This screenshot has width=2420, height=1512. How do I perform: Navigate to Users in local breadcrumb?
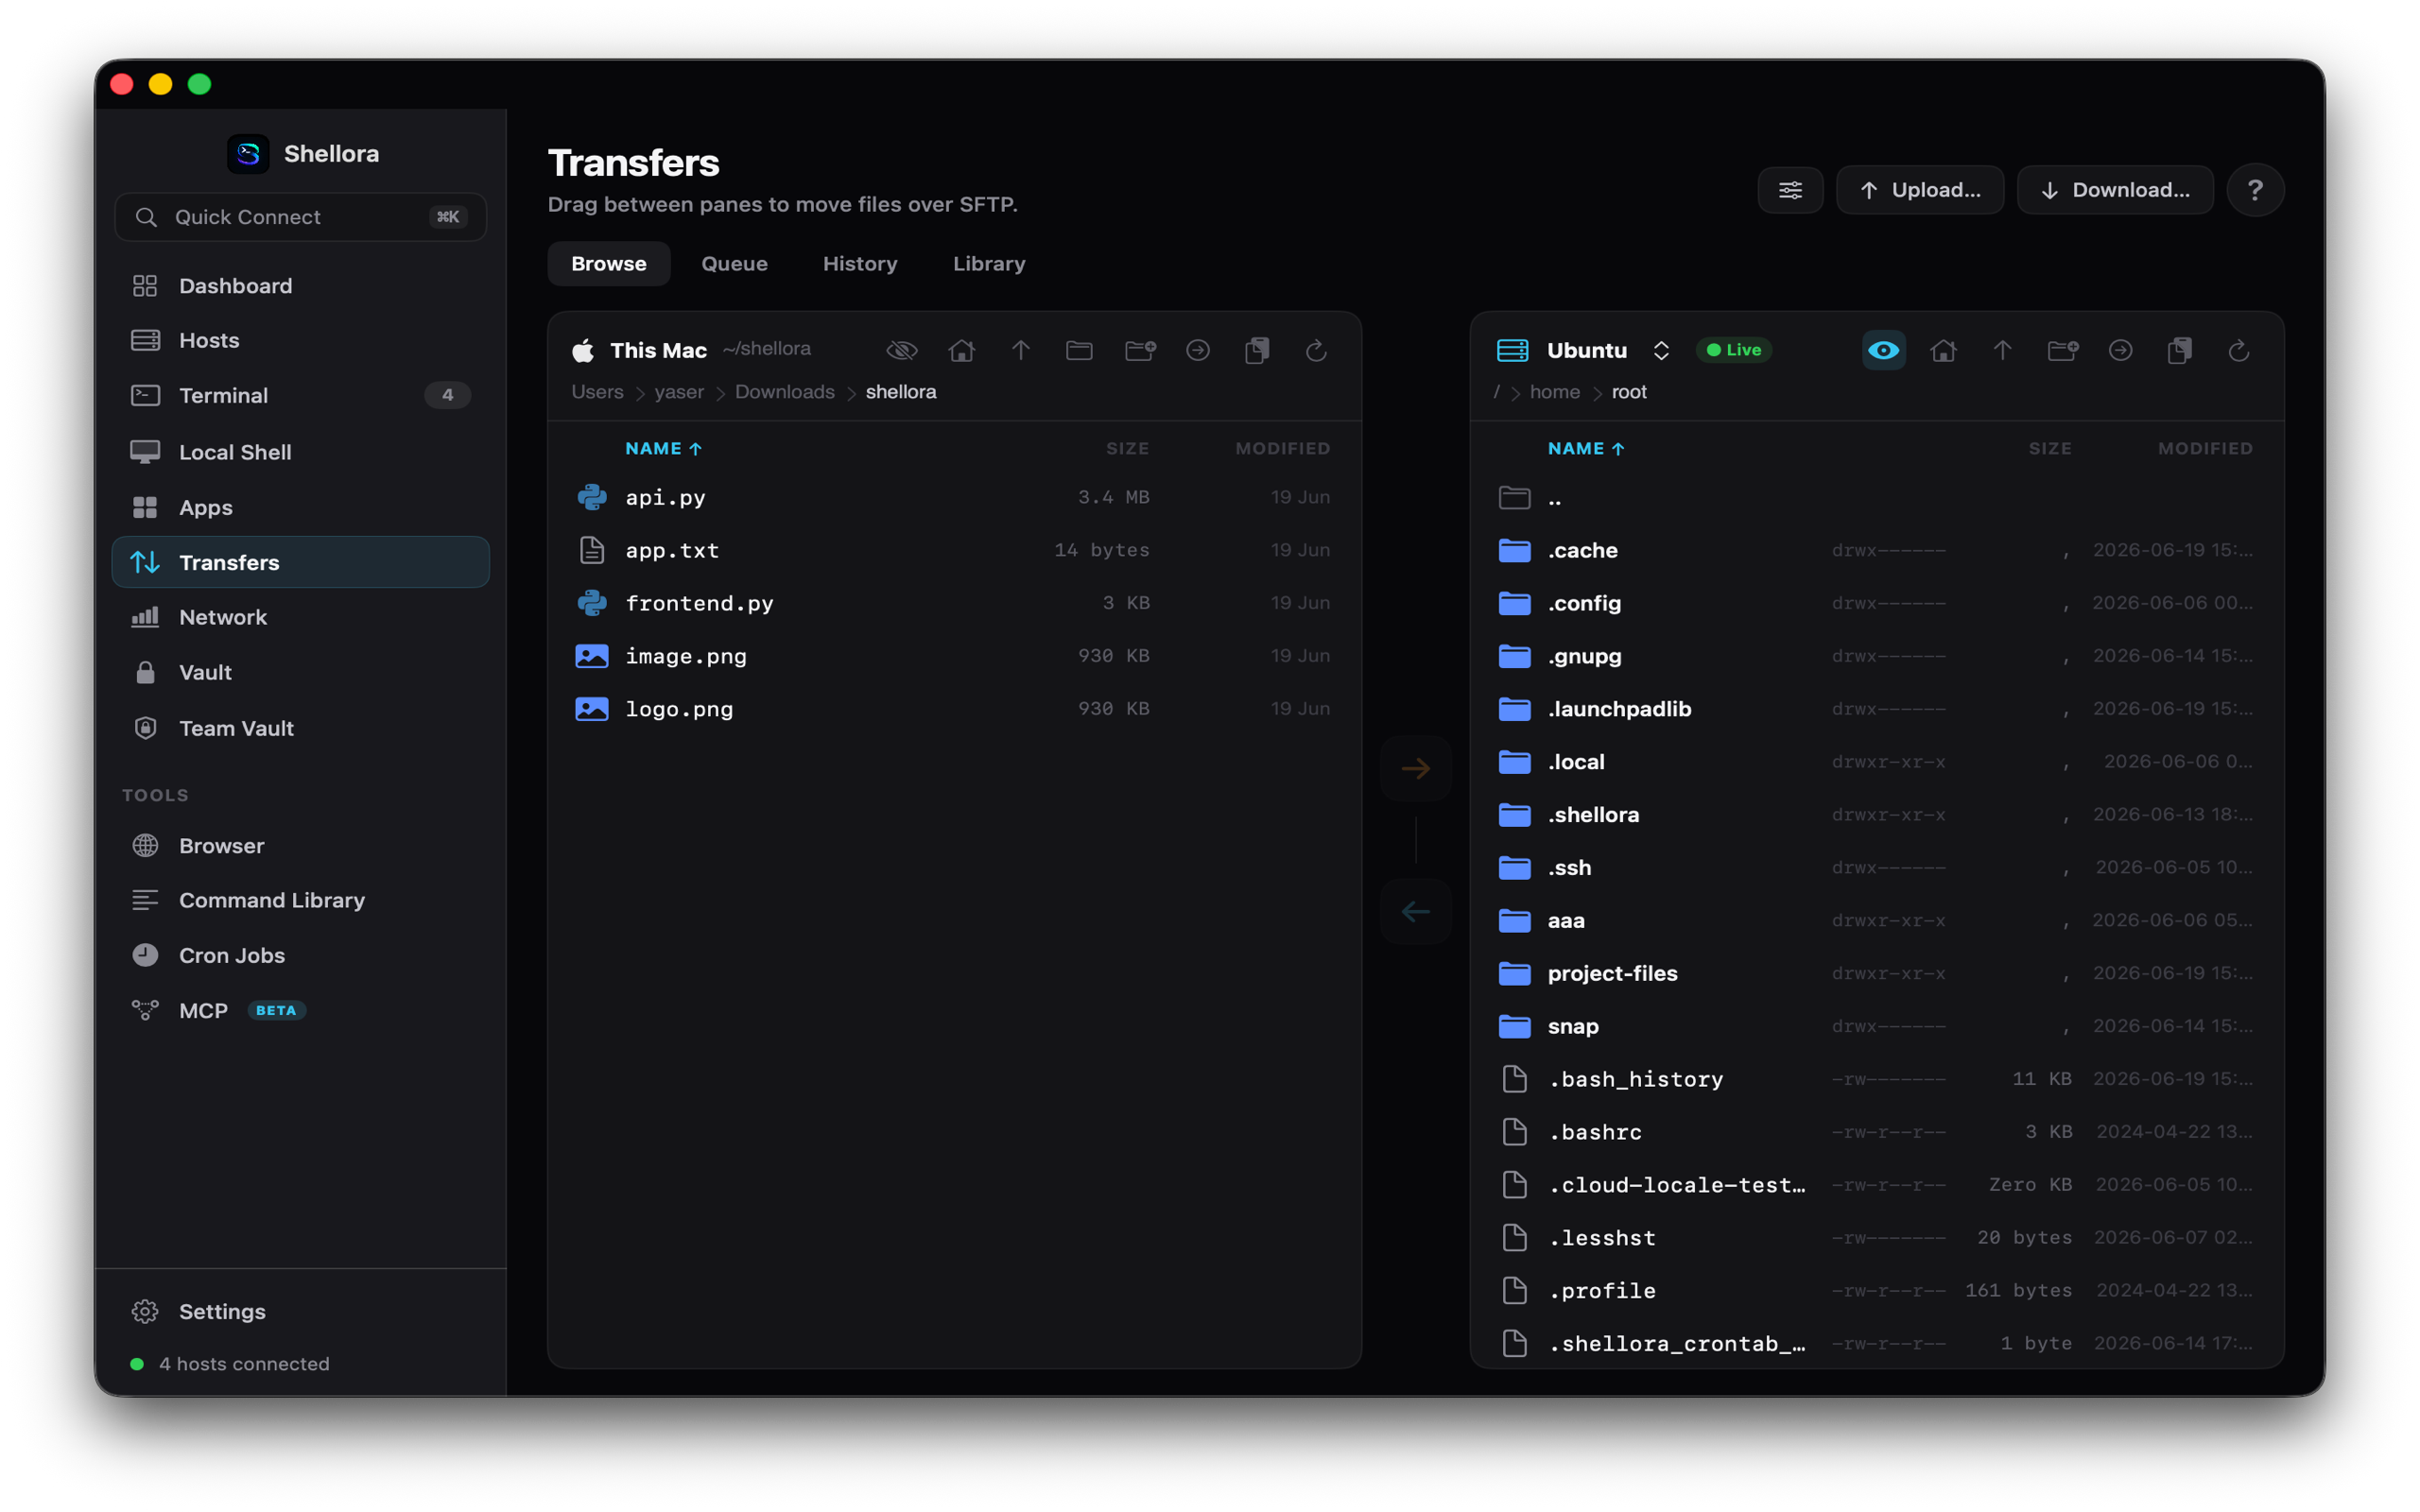click(x=597, y=392)
